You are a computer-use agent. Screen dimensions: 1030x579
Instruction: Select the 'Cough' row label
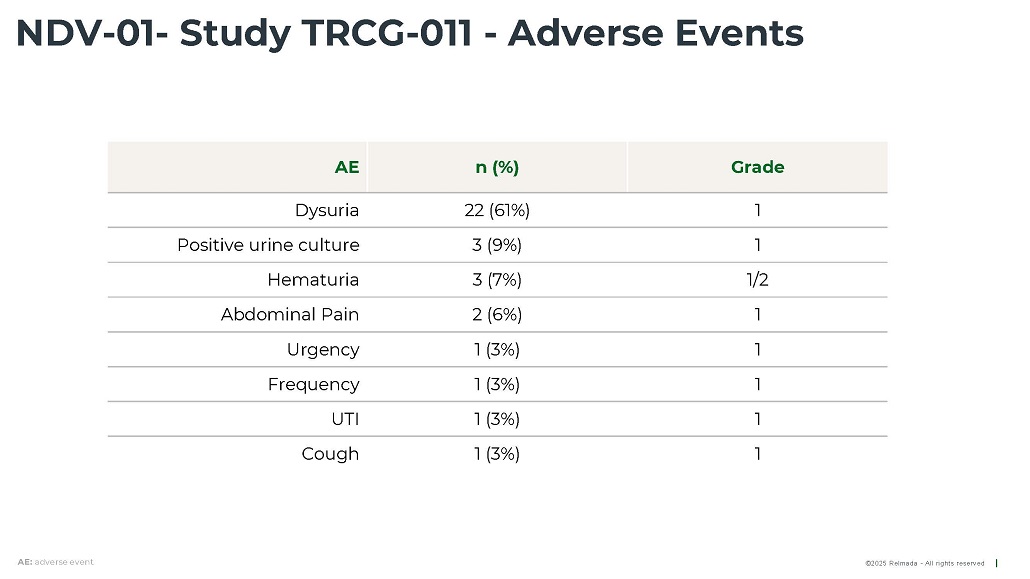[330, 454]
